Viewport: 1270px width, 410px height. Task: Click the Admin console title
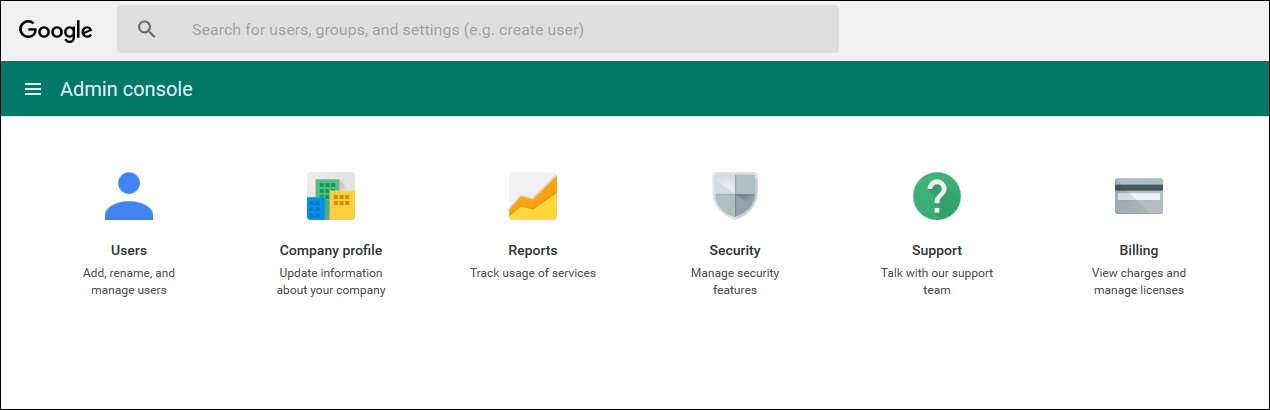coord(127,89)
